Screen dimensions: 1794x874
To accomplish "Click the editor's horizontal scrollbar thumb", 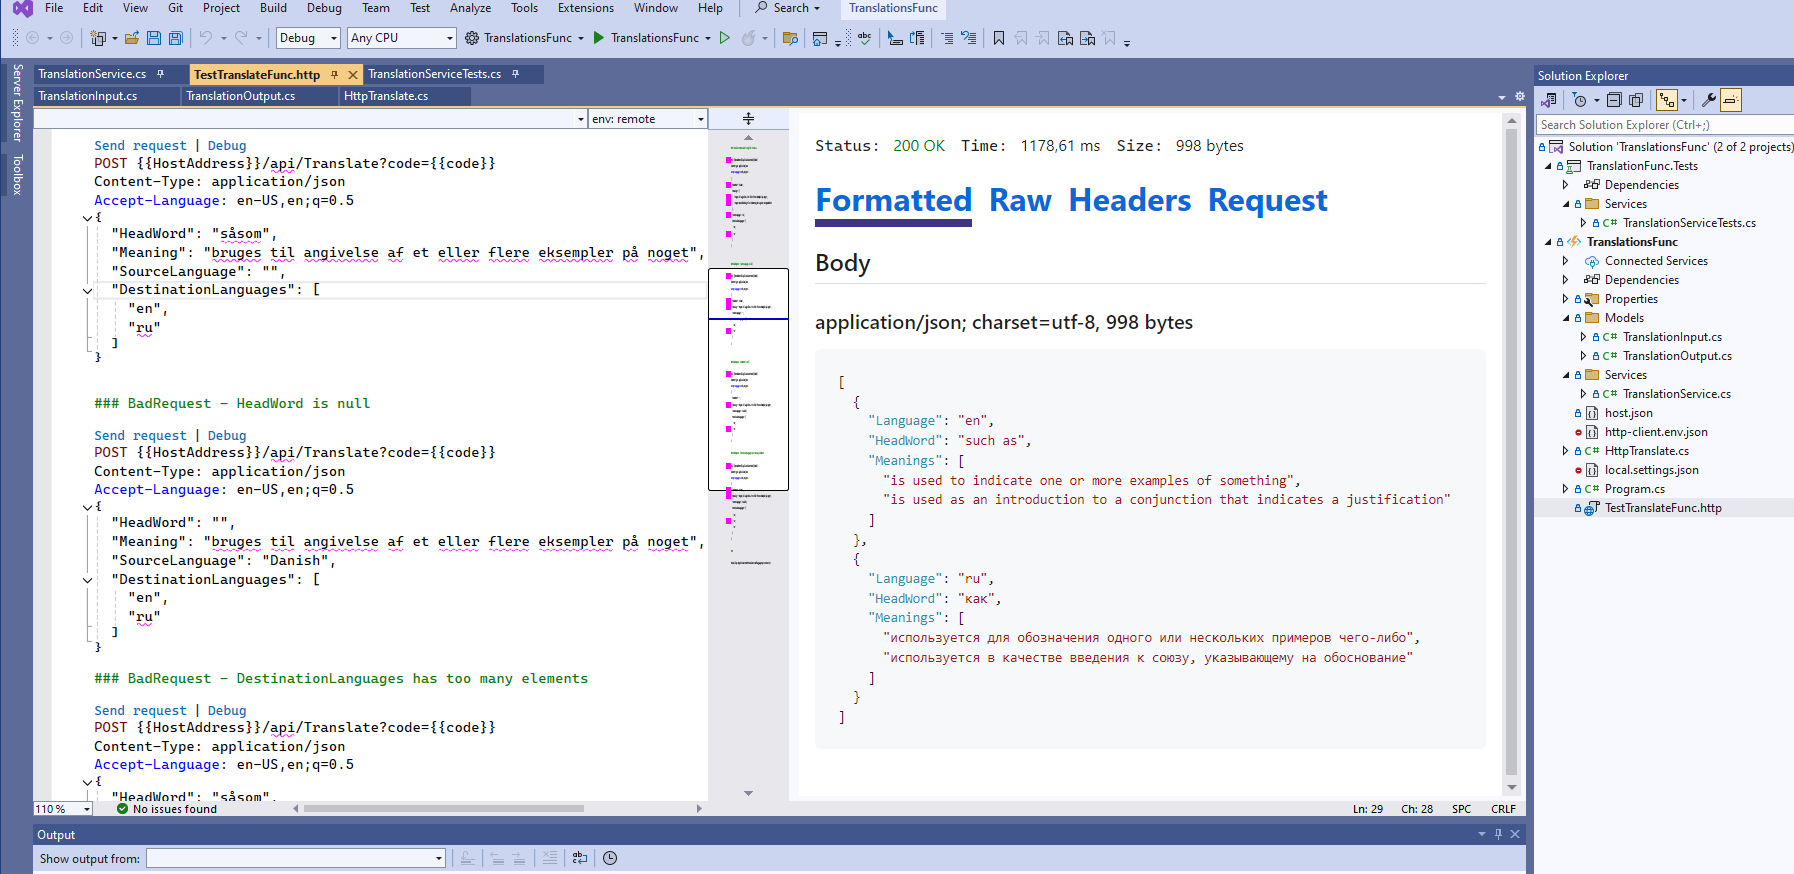I will click(443, 809).
